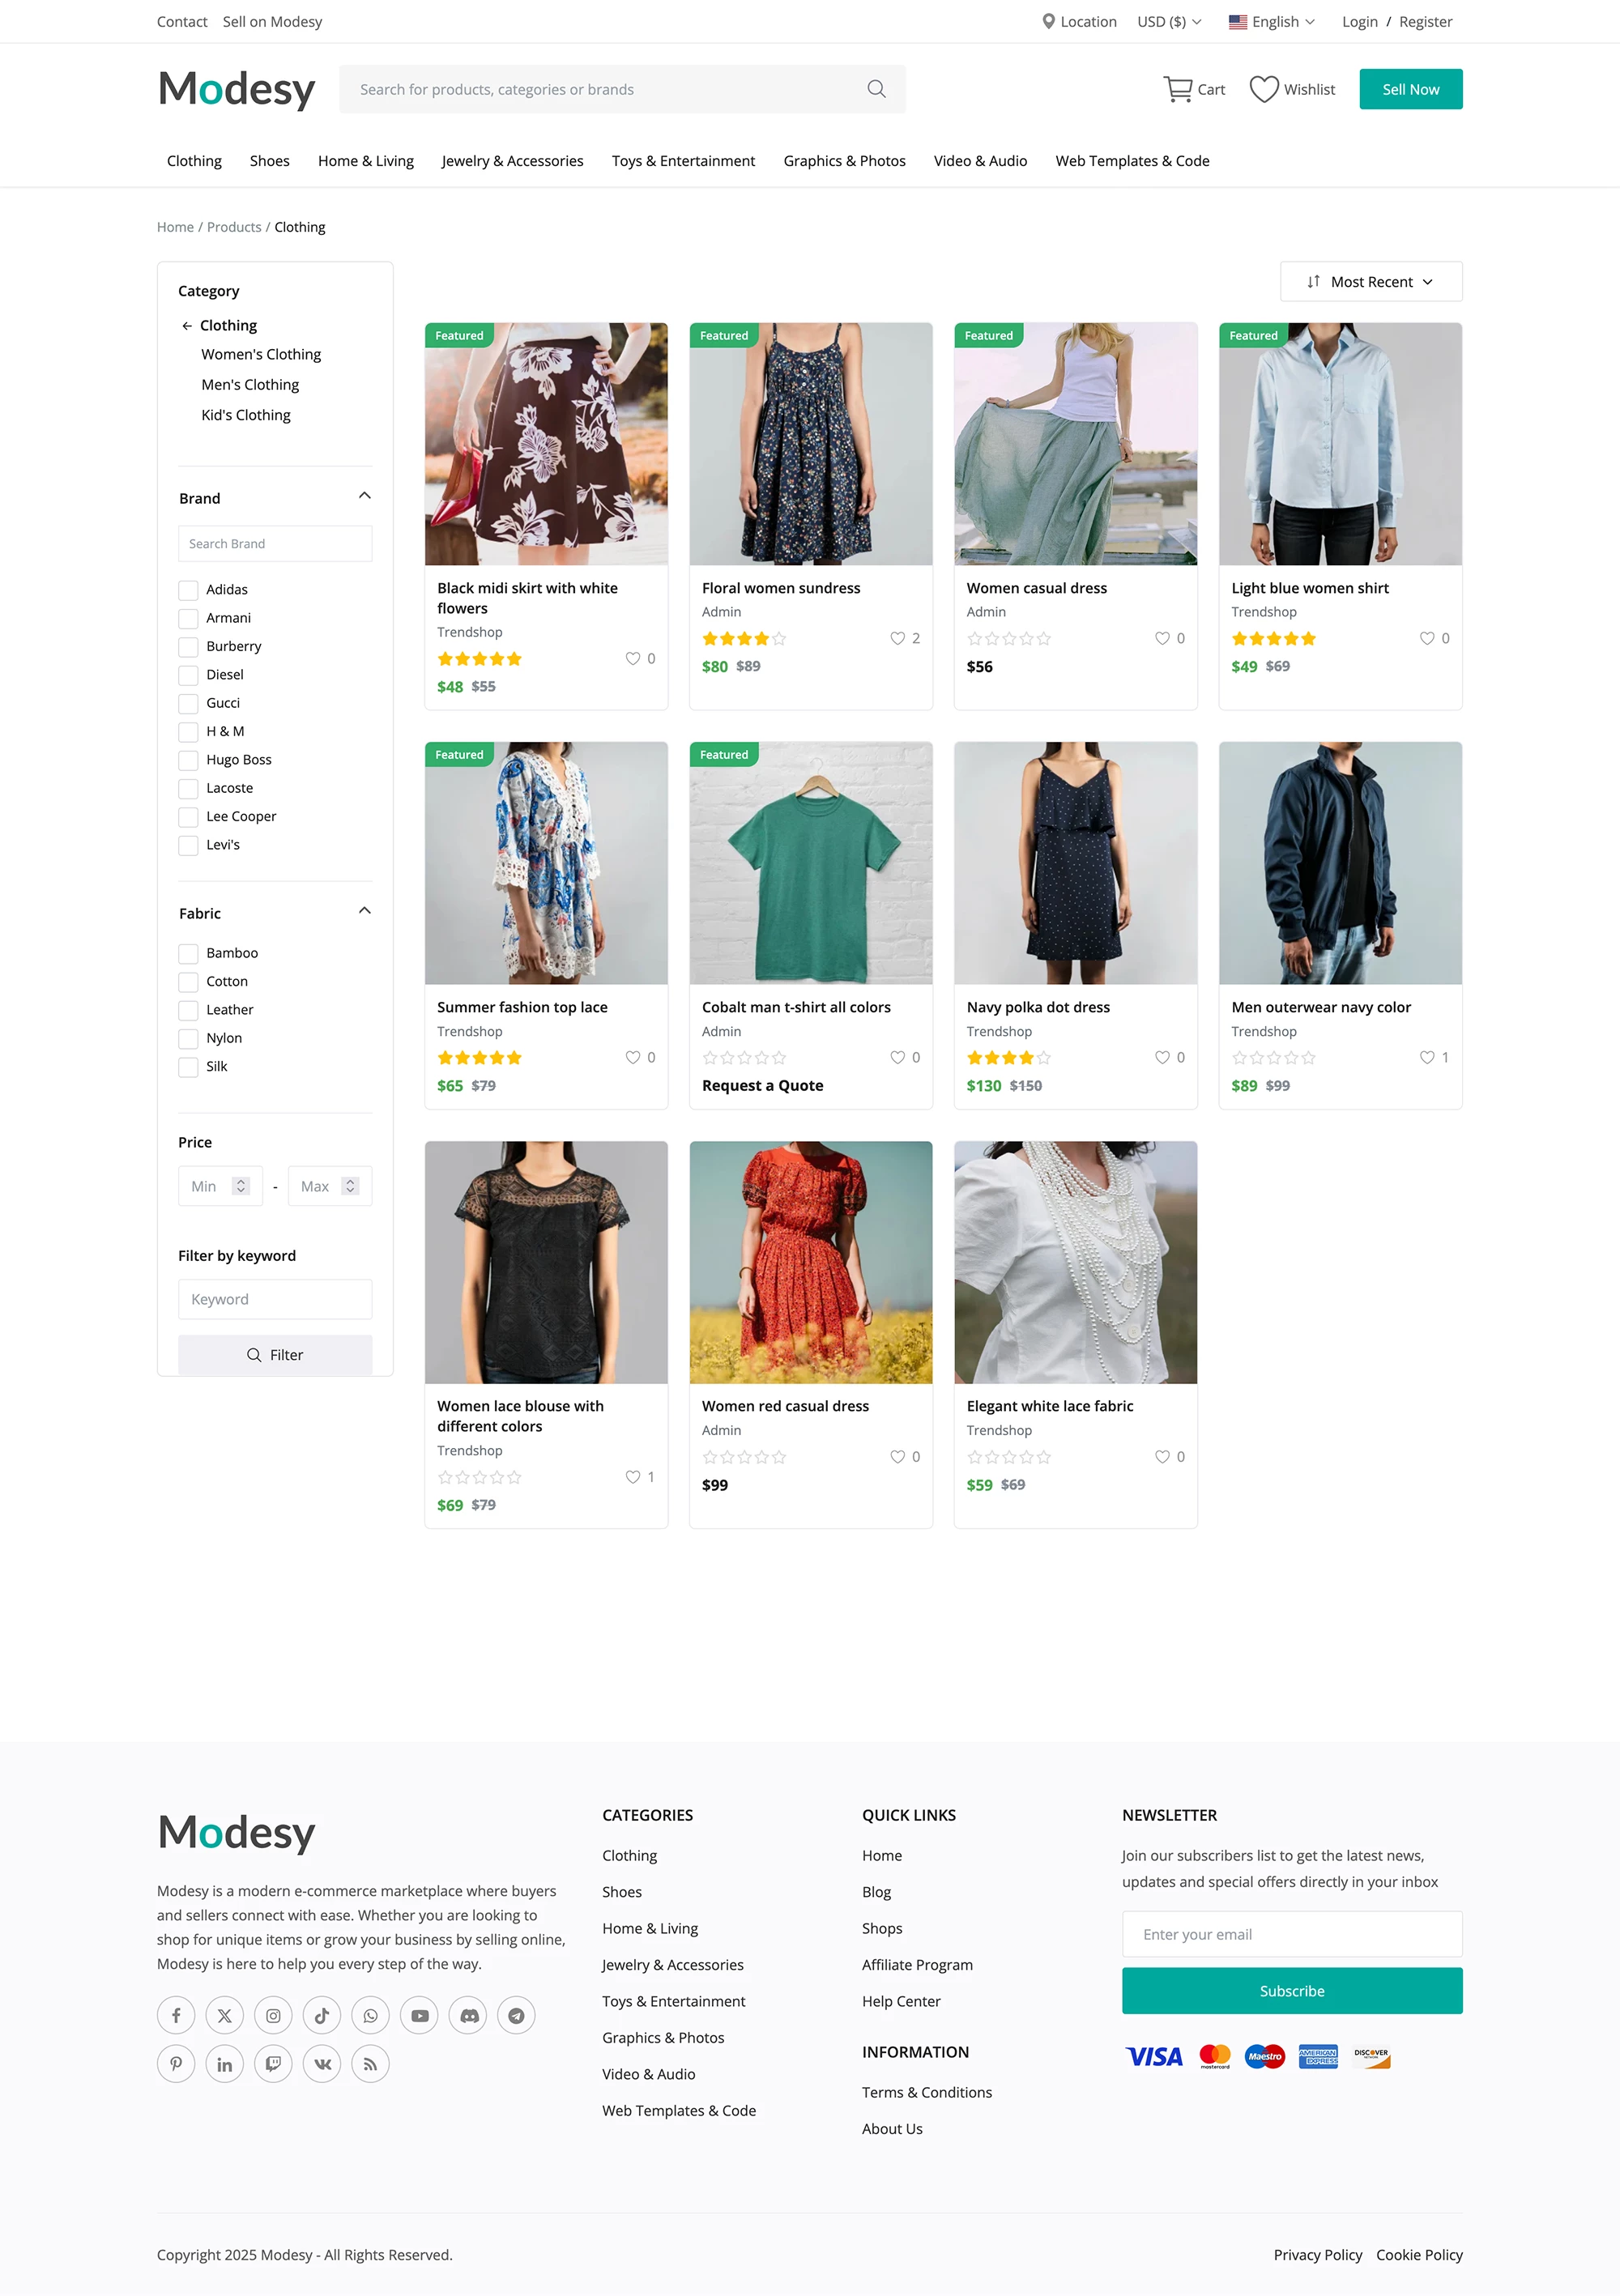1620x2296 pixels.
Task: Enable the Gucci brand filter checkbox
Action: 188,703
